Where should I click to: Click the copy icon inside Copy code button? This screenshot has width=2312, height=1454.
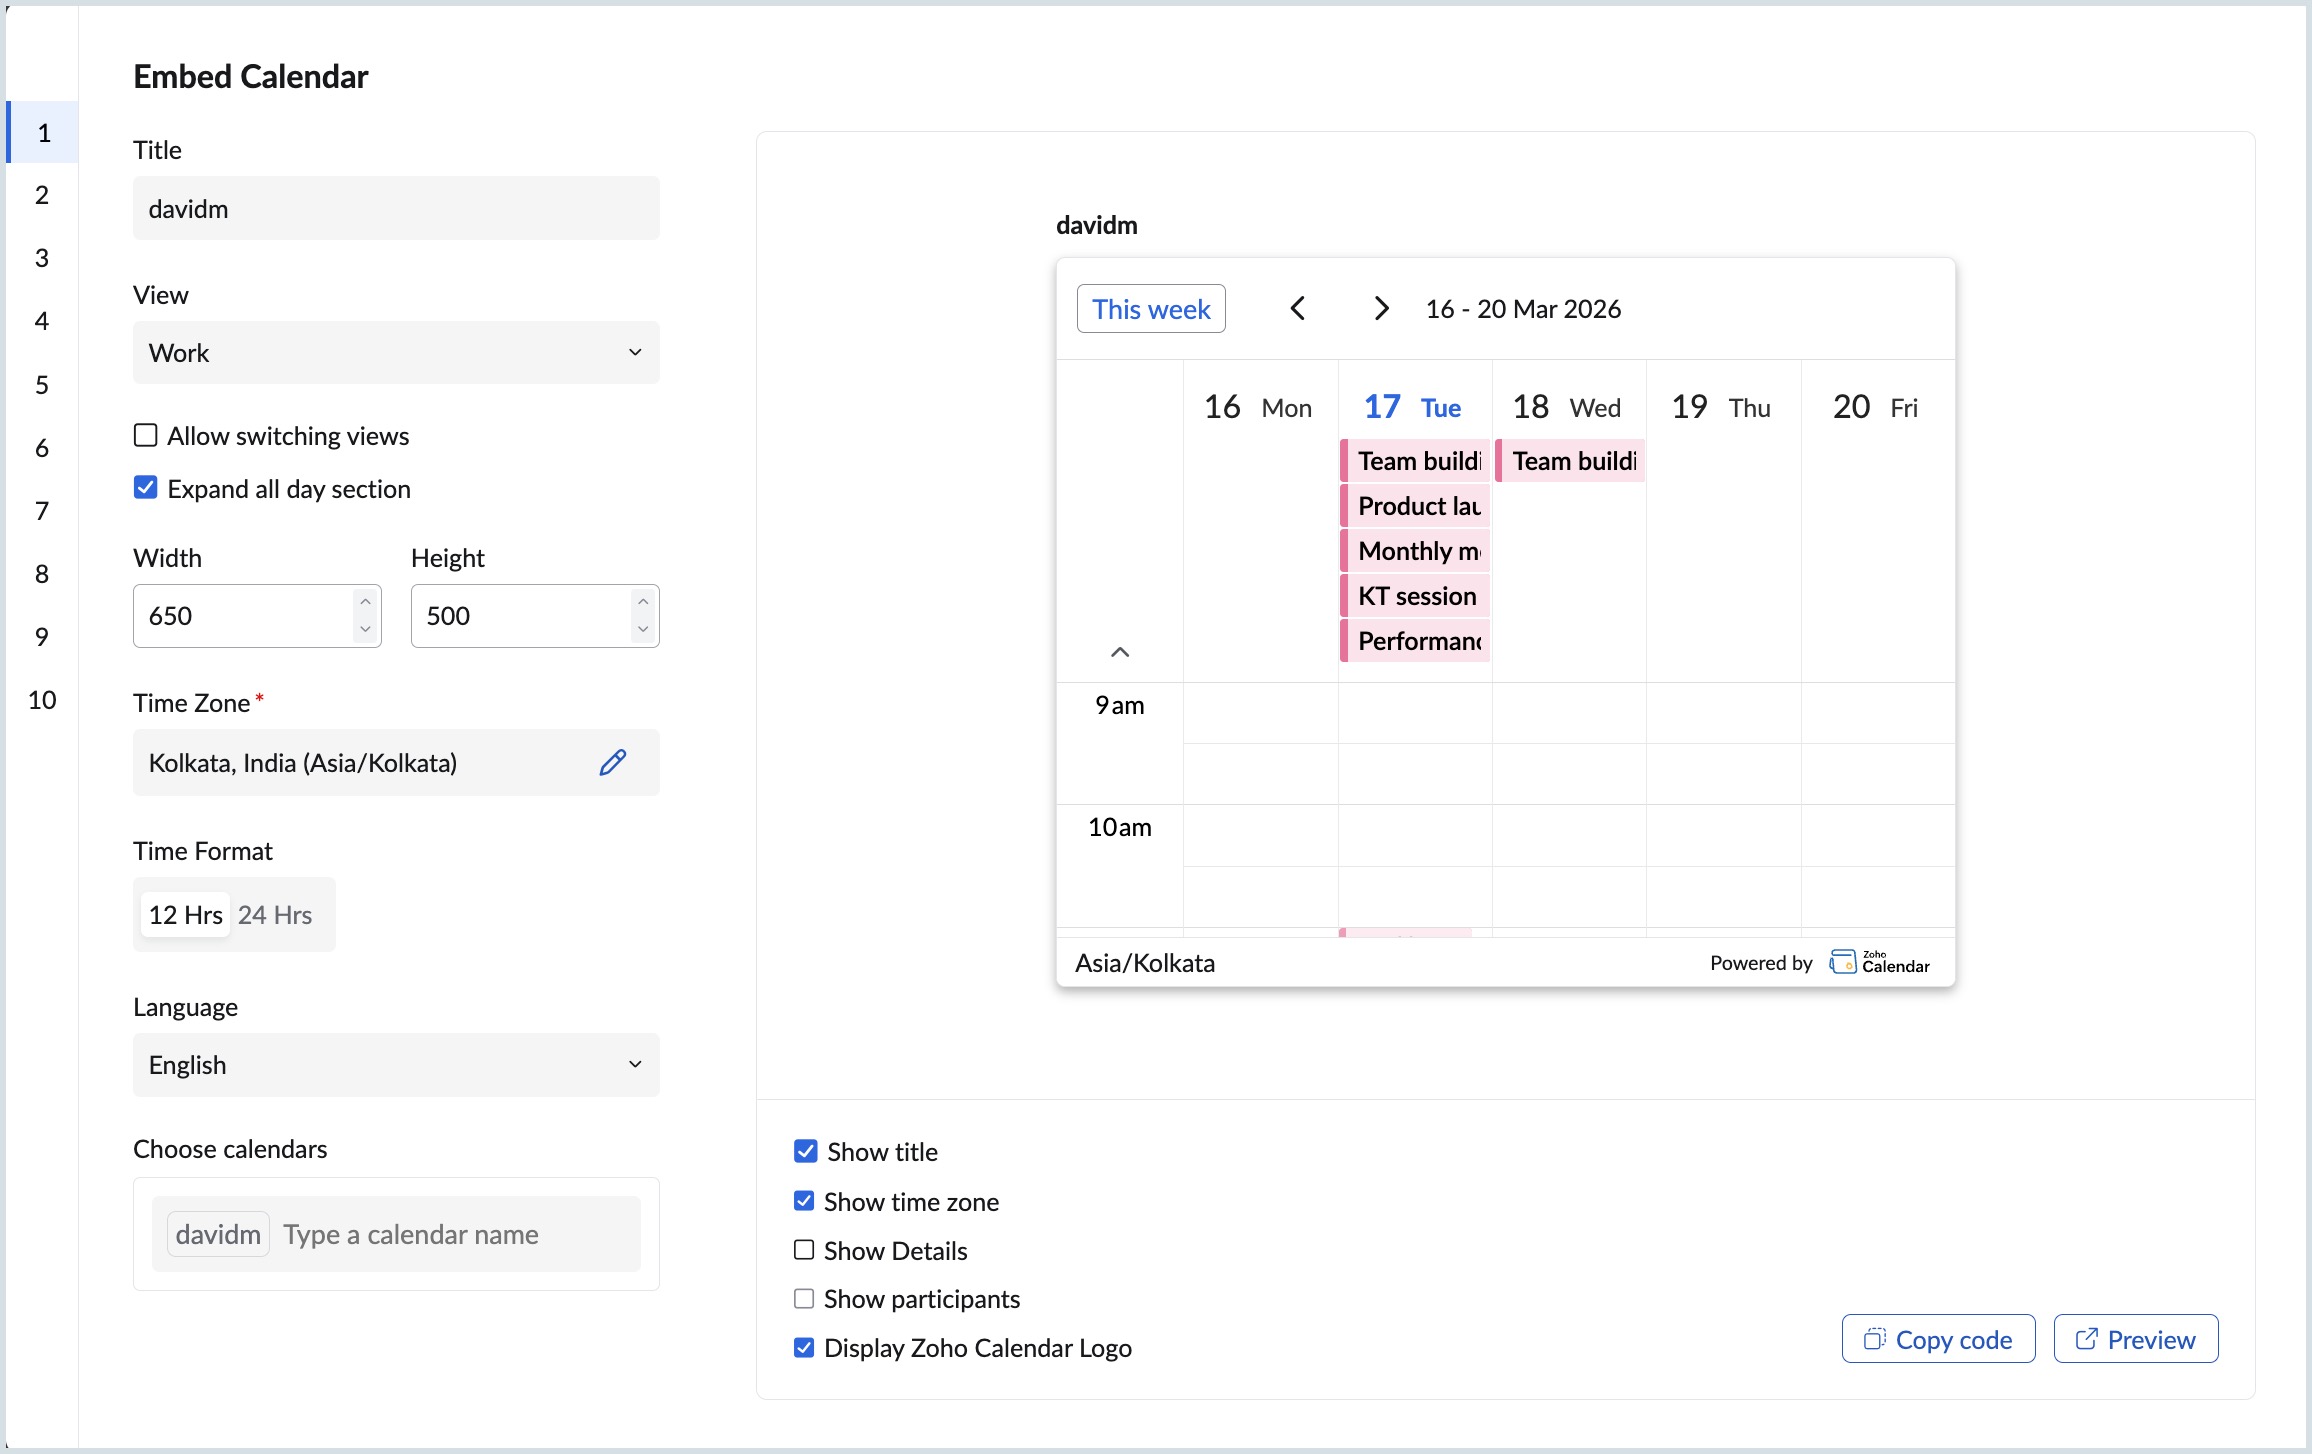[1877, 1338]
